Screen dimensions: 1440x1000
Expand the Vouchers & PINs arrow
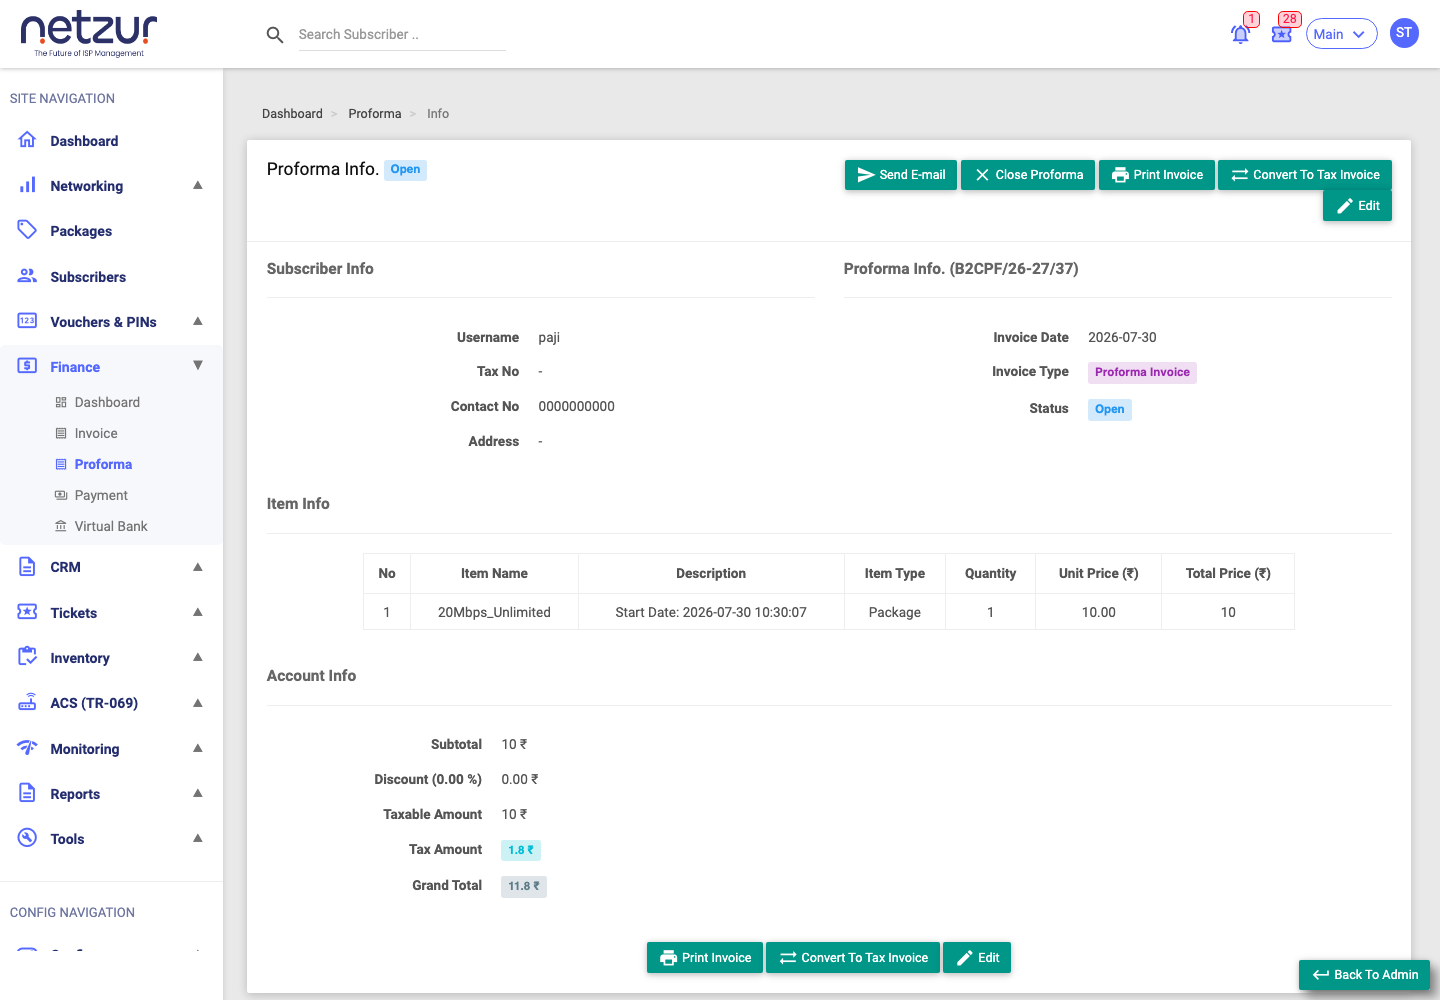(198, 321)
